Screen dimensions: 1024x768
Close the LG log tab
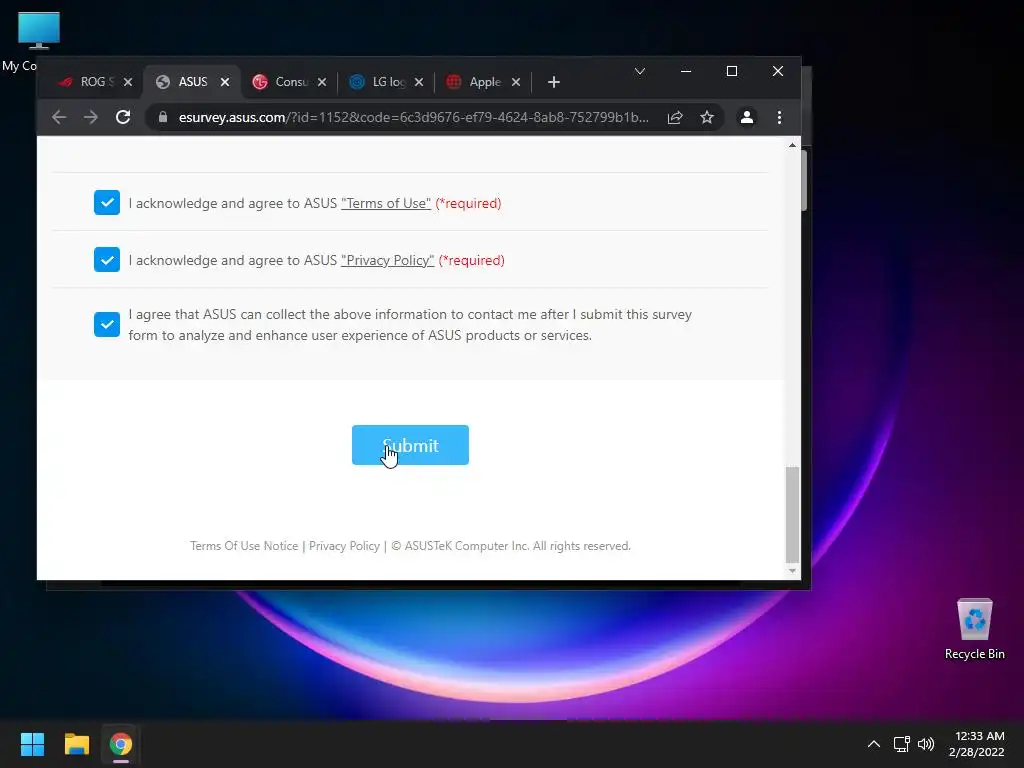pos(419,82)
